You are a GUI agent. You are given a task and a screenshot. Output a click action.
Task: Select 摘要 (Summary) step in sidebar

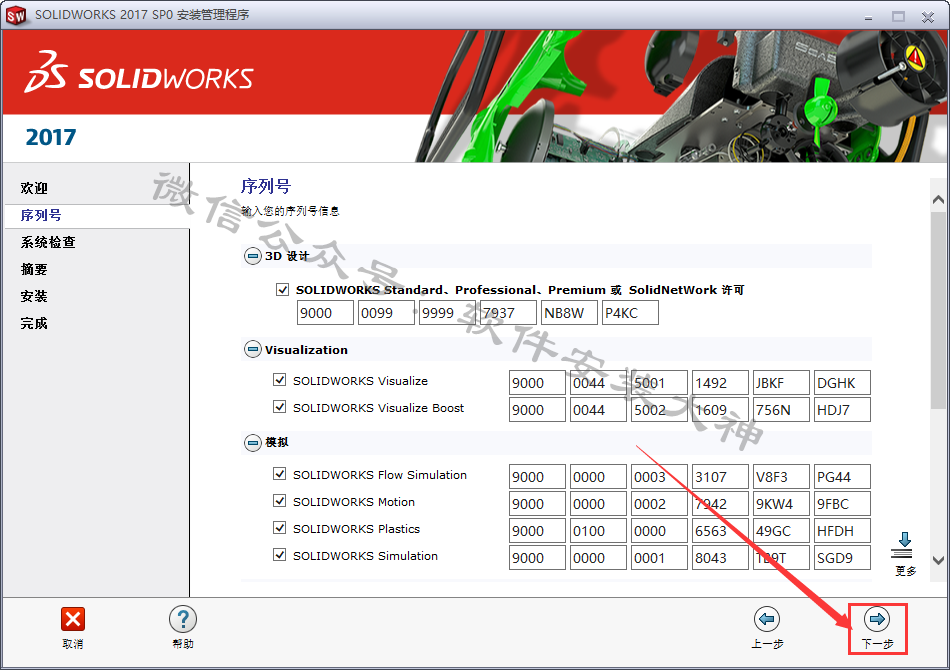tap(34, 270)
